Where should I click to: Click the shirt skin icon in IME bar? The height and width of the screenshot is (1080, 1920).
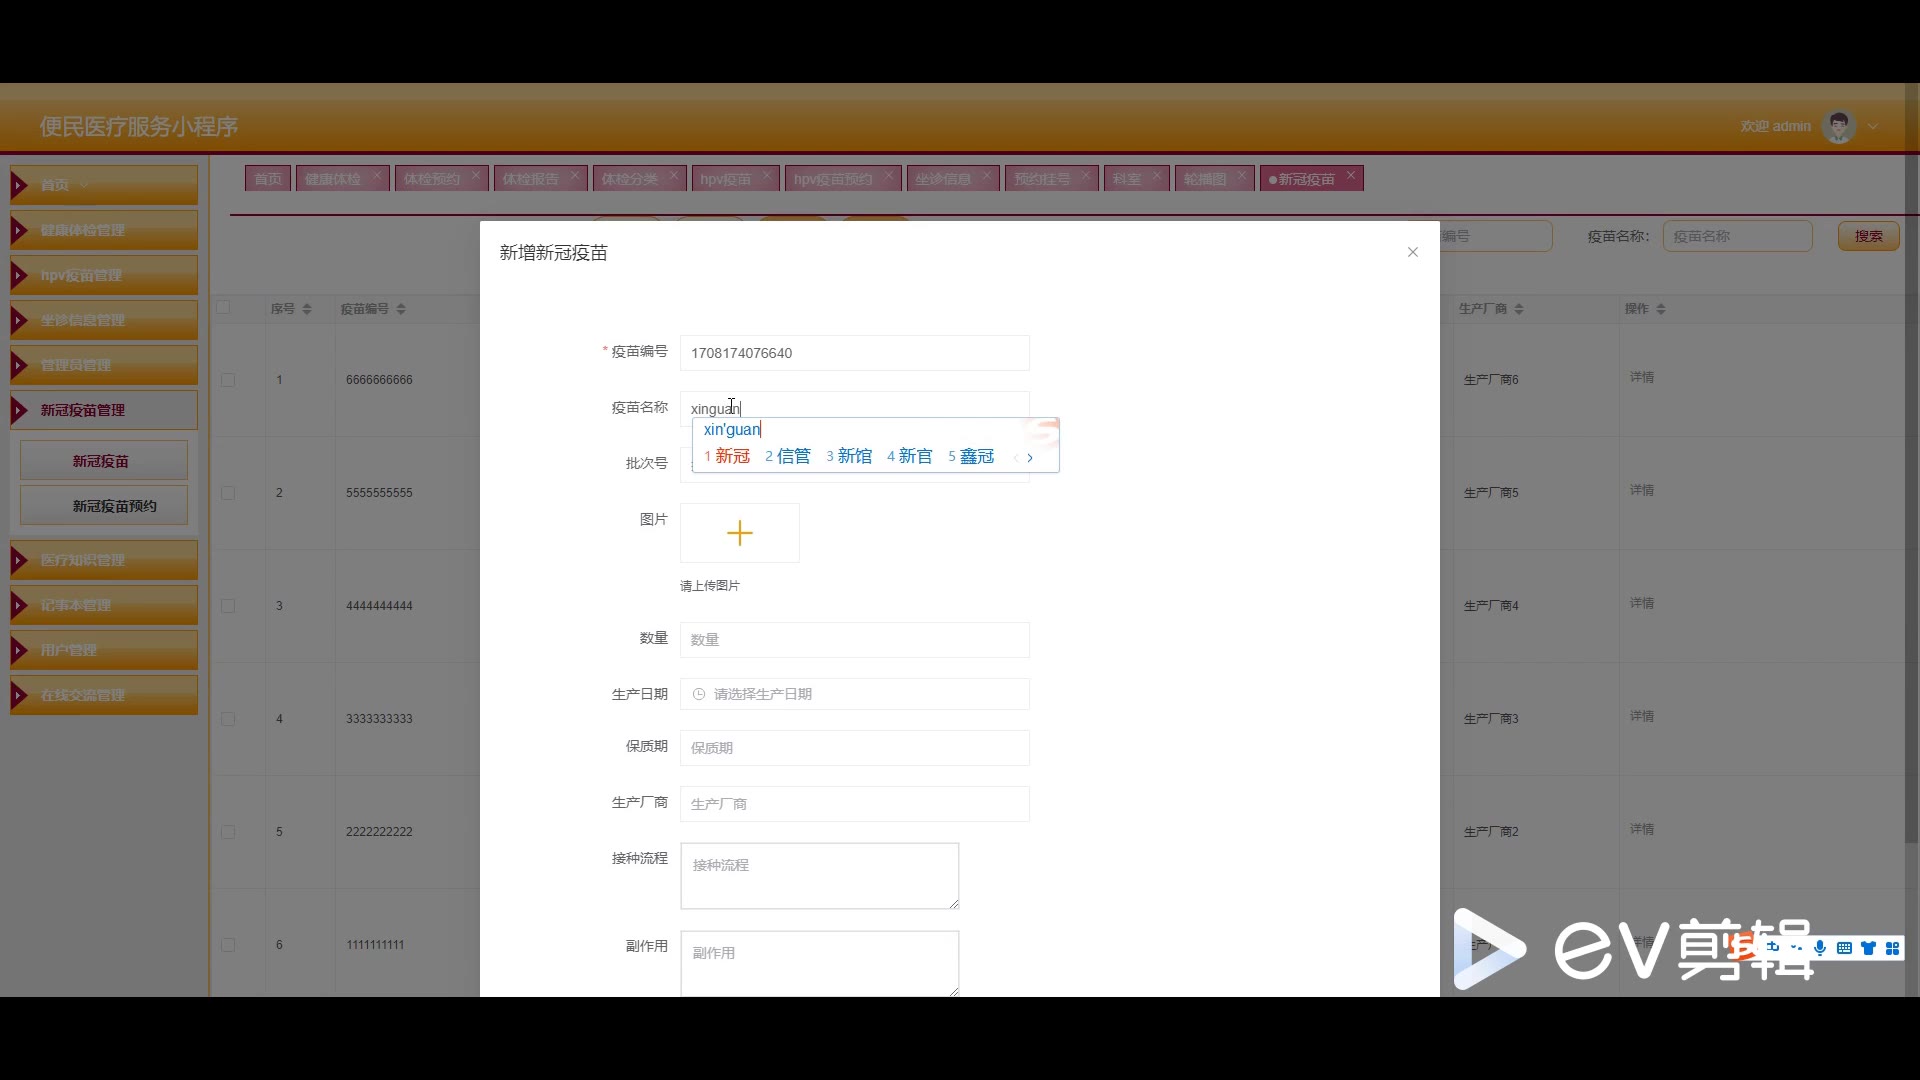point(1868,948)
